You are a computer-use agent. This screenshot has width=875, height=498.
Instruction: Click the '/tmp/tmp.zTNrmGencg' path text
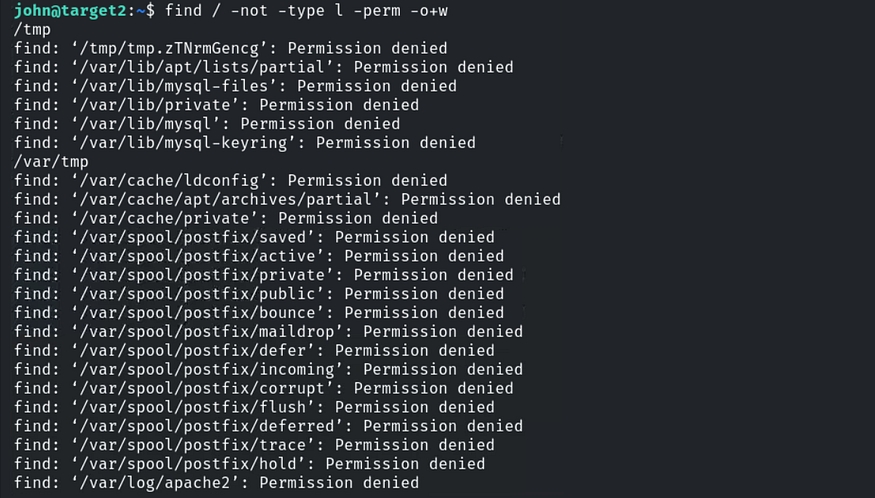171,48
